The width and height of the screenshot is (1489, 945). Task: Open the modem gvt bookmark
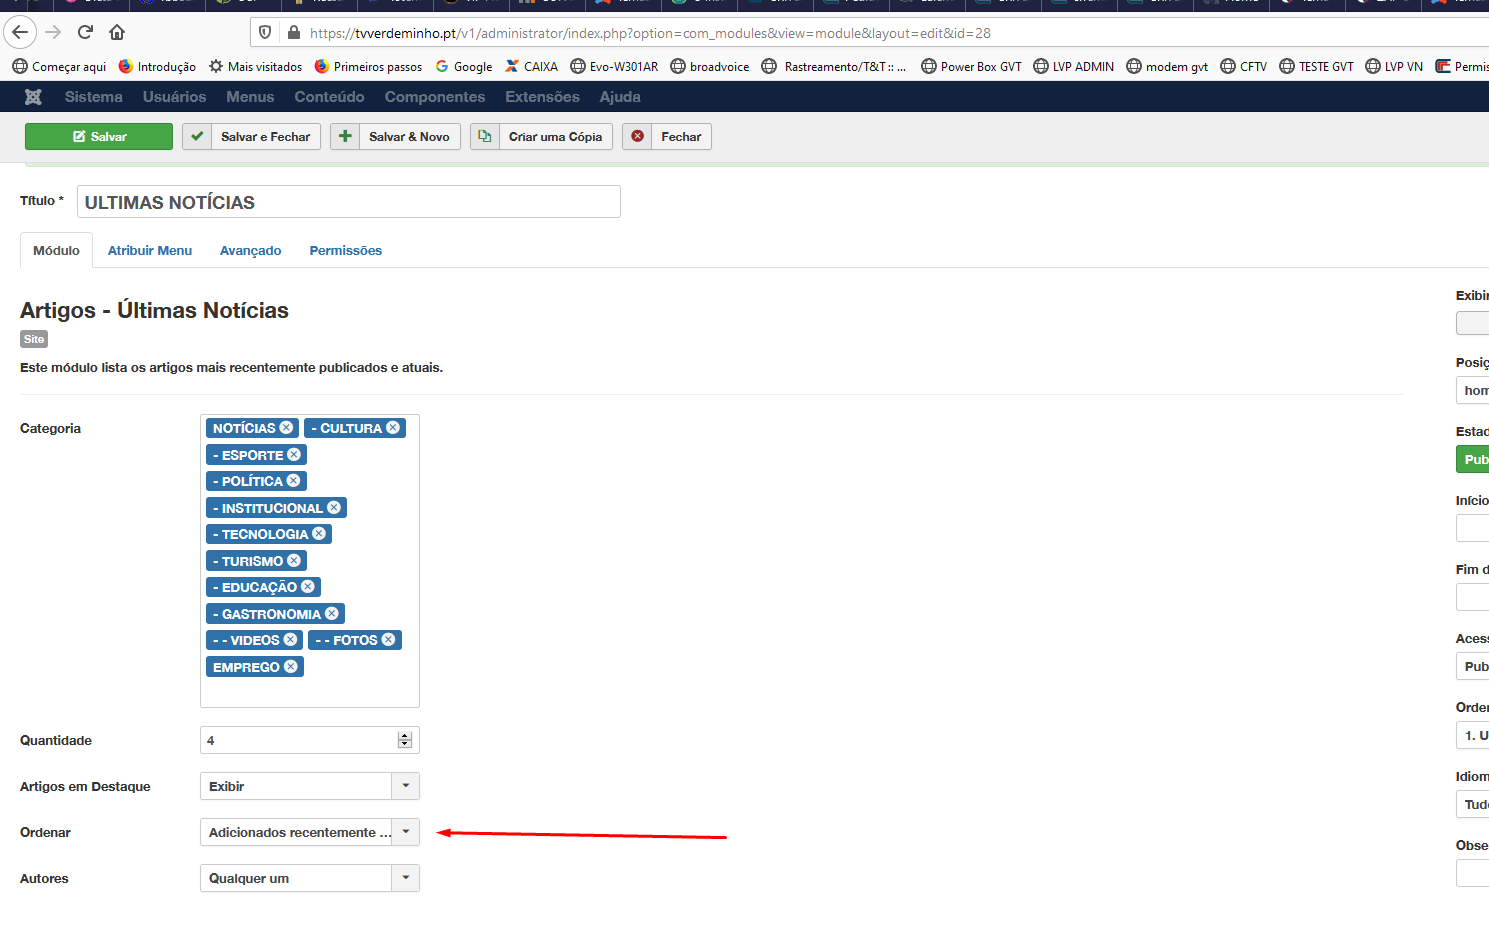click(1167, 67)
